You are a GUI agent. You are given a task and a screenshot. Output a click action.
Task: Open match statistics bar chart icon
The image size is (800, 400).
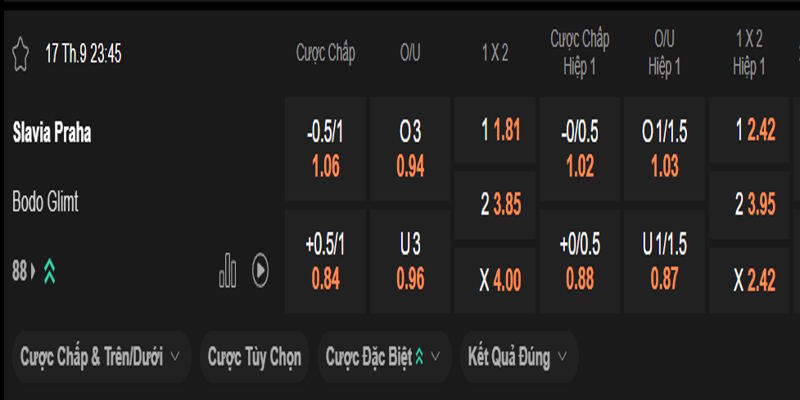(228, 269)
